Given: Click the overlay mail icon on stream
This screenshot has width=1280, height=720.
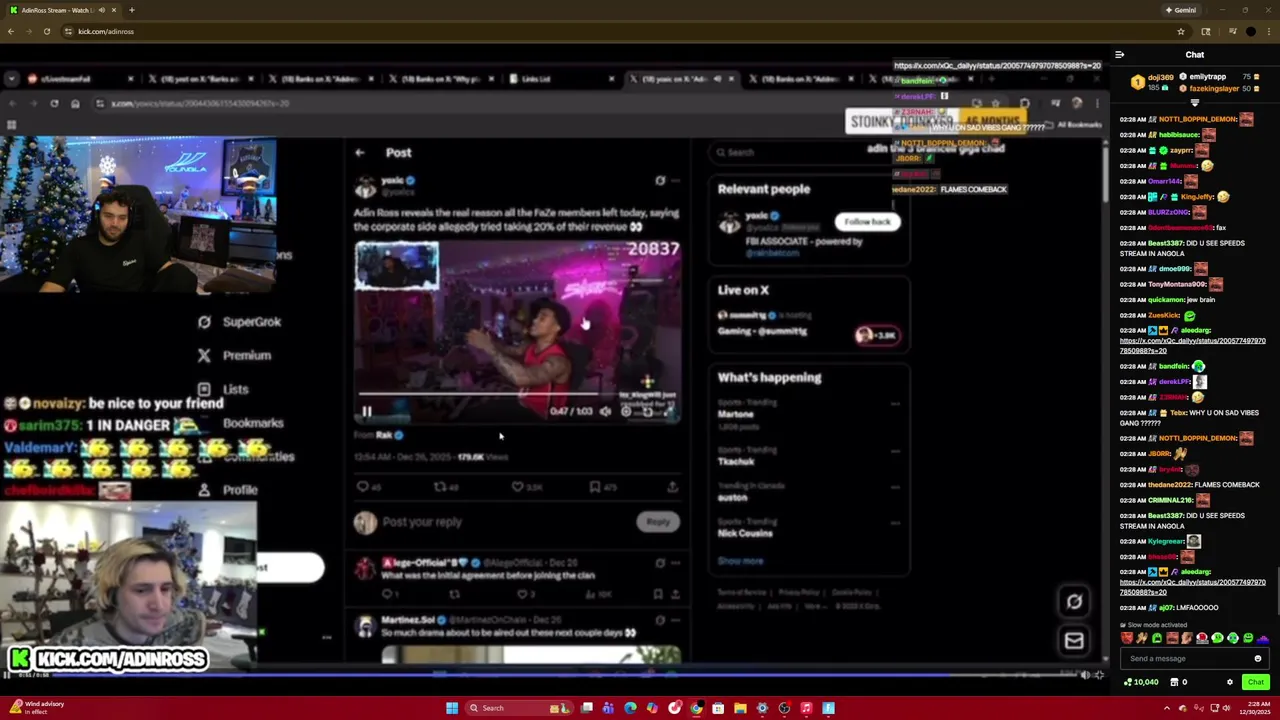Looking at the screenshot, I should click(x=1074, y=641).
